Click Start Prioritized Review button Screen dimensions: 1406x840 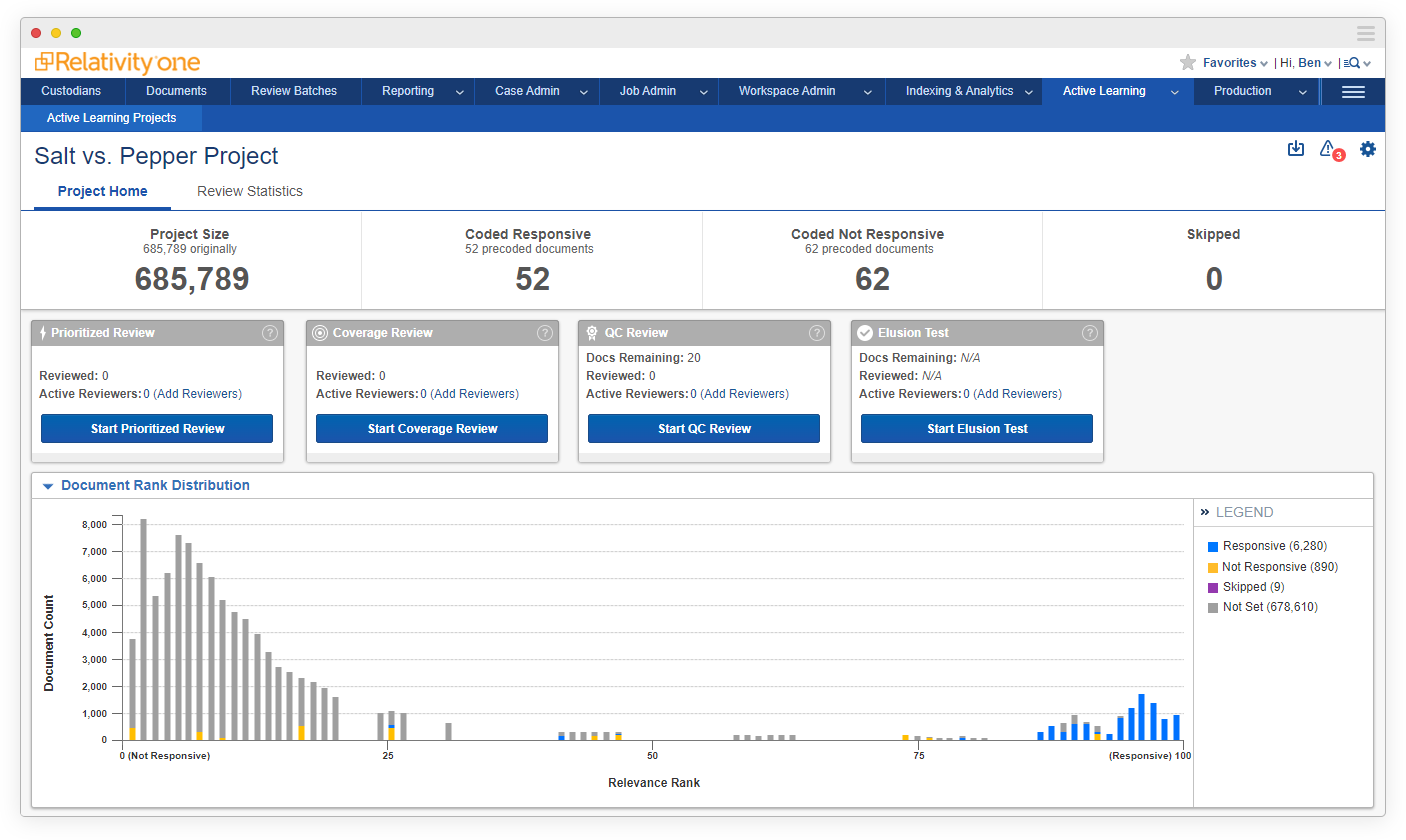click(x=157, y=428)
